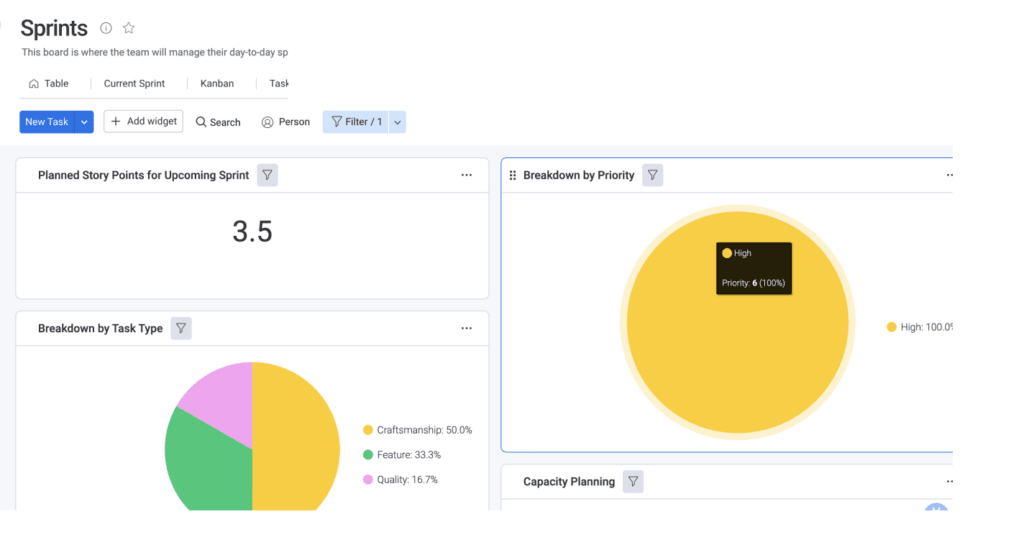Switch to the Current Sprint tab
Screen dimensions: 1024x560
(134, 84)
